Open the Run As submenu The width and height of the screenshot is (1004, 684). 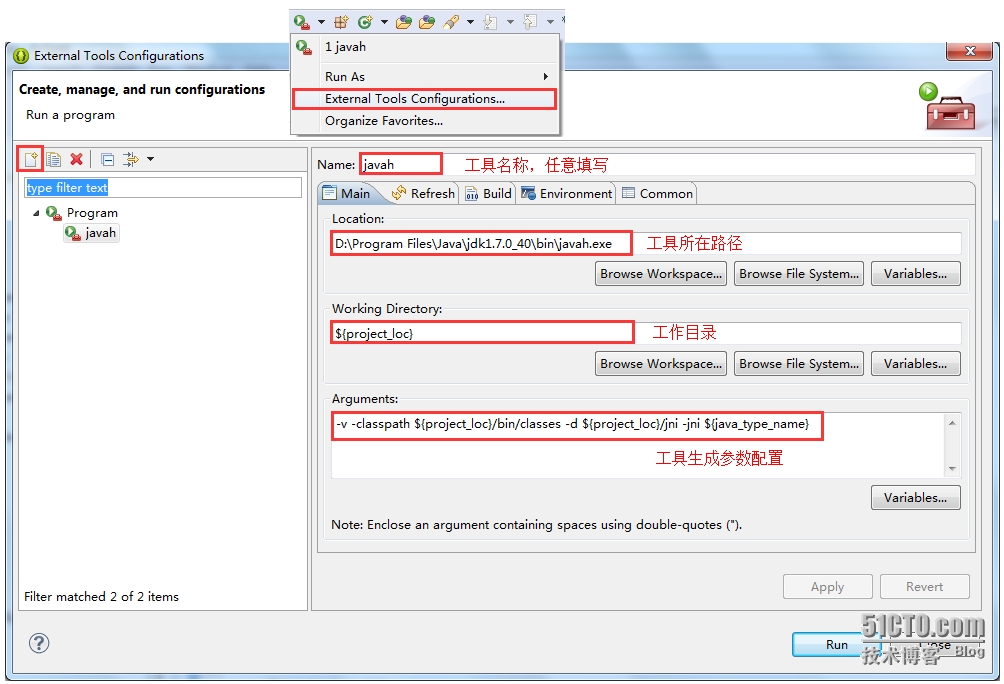[425, 76]
